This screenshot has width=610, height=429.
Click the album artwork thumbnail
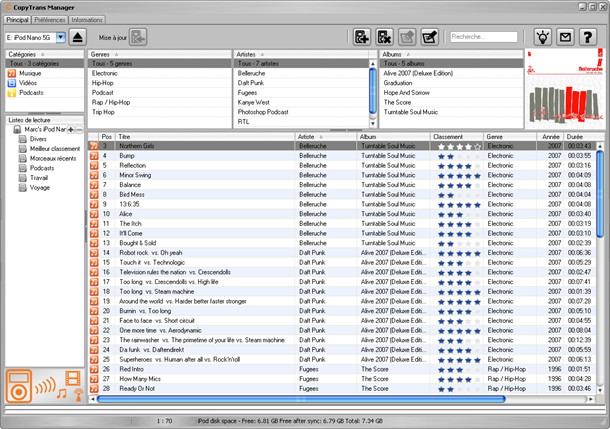pos(565,89)
